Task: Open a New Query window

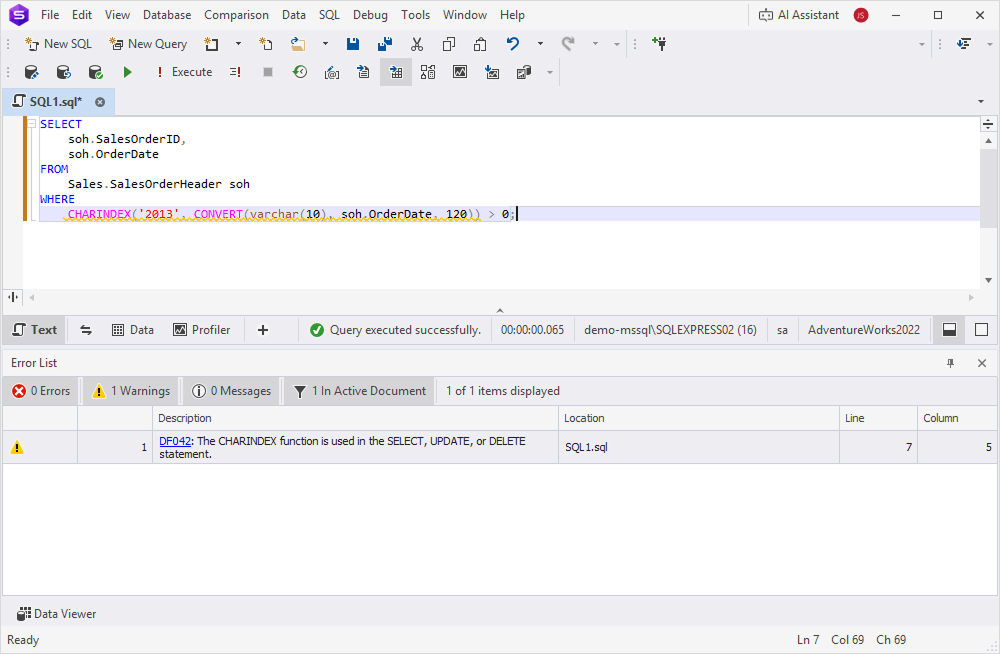Action: 148,43
